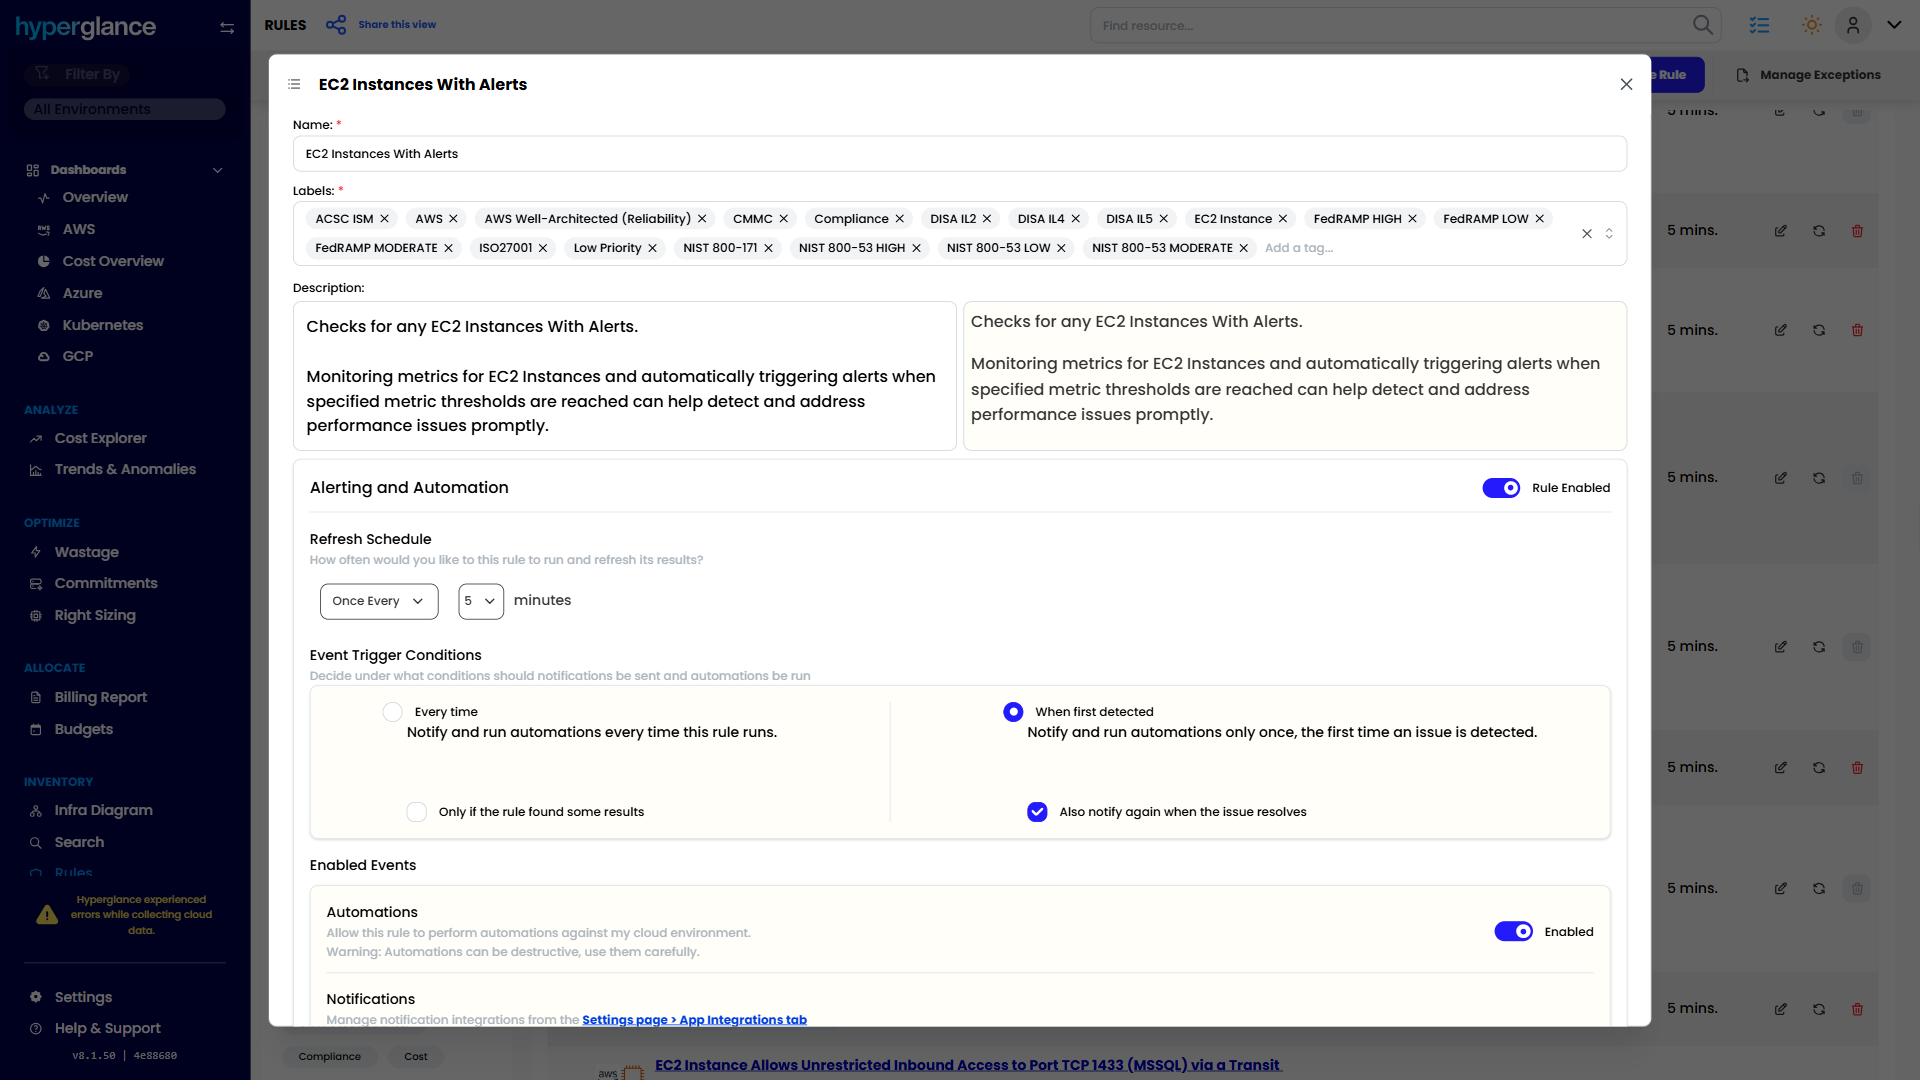Click the share this view icon
Image resolution: width=1920 pixels, height=1080 pixels.
[x=336, y=25]
